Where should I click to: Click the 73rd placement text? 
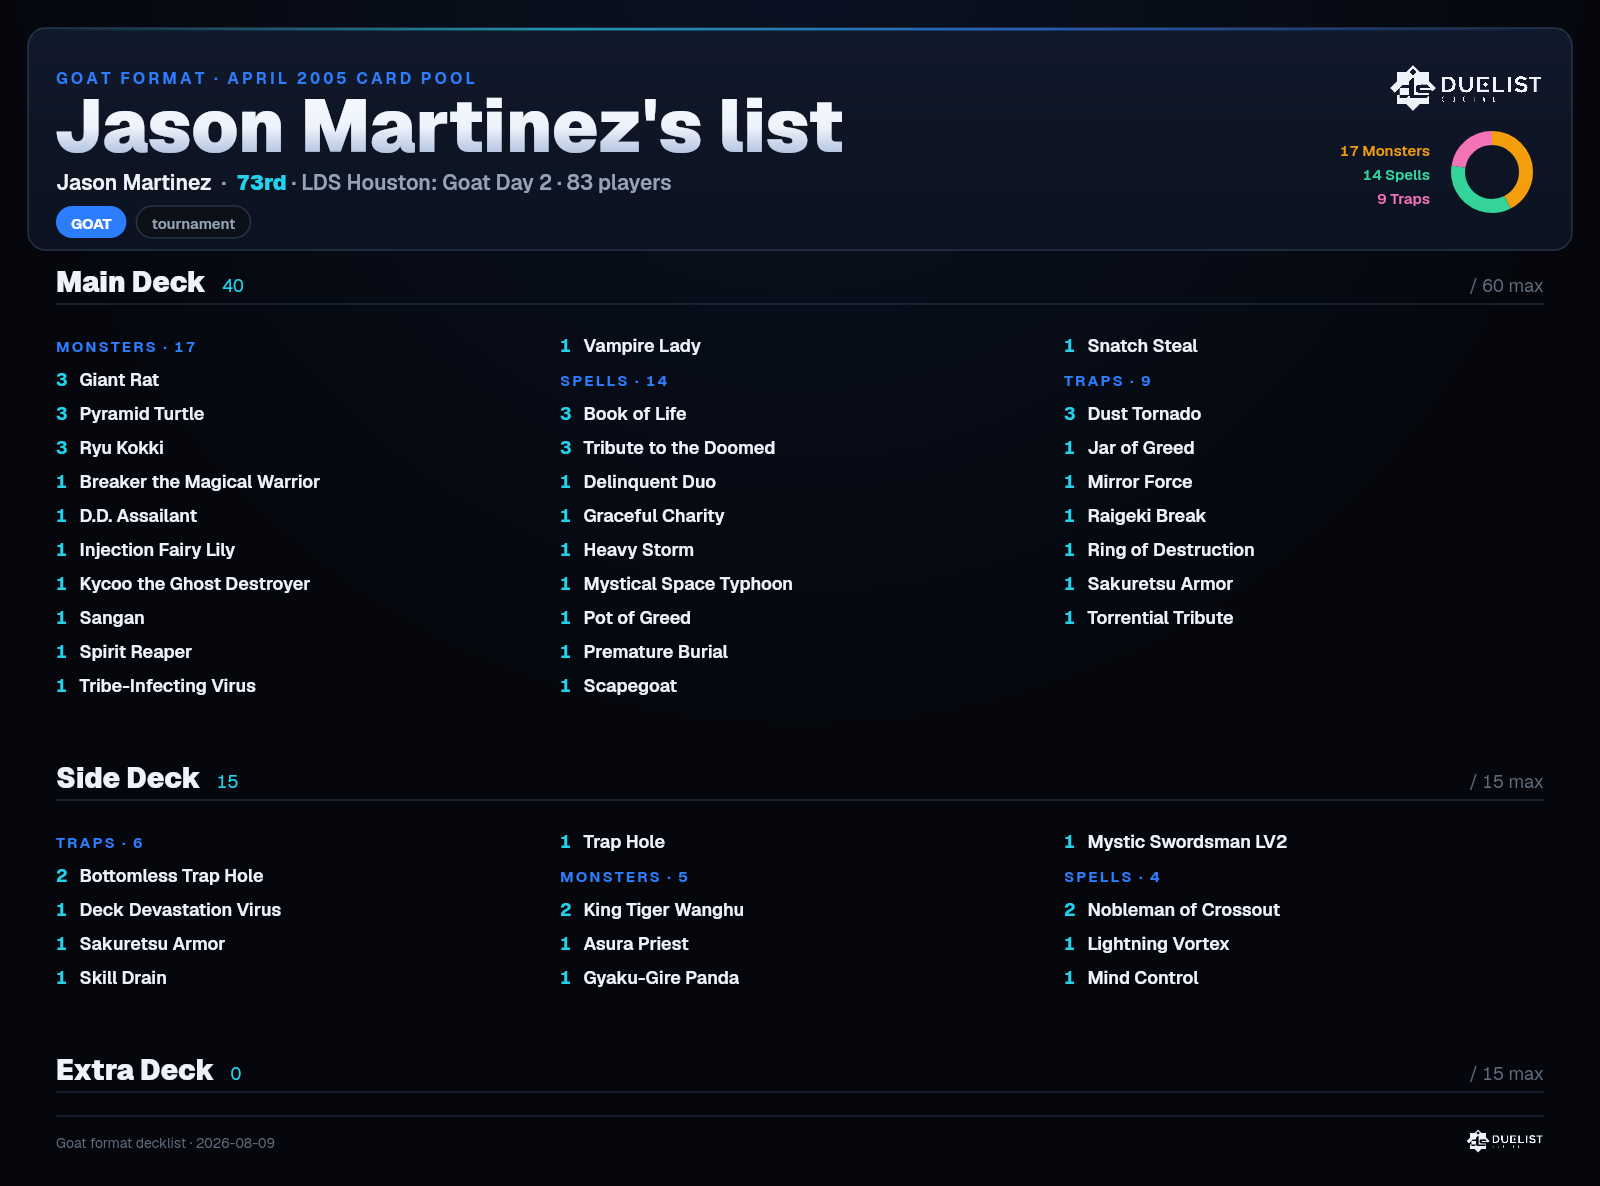tap(261, 183)
